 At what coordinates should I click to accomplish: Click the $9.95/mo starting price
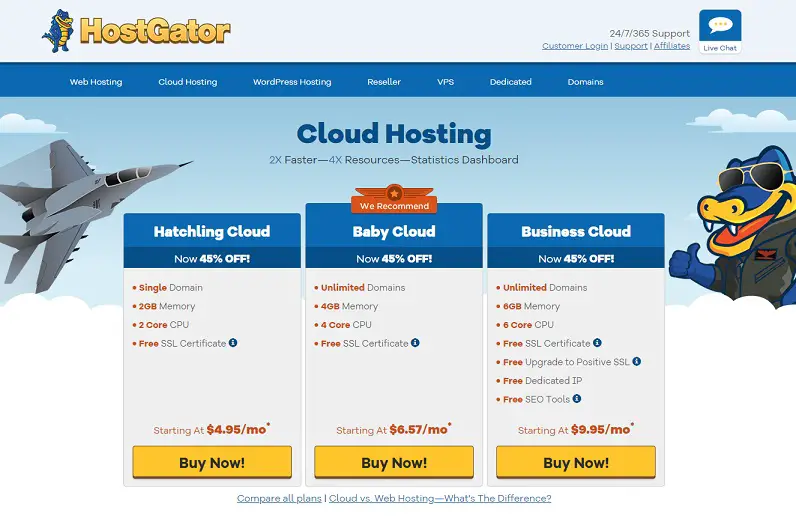coord(602,429)
